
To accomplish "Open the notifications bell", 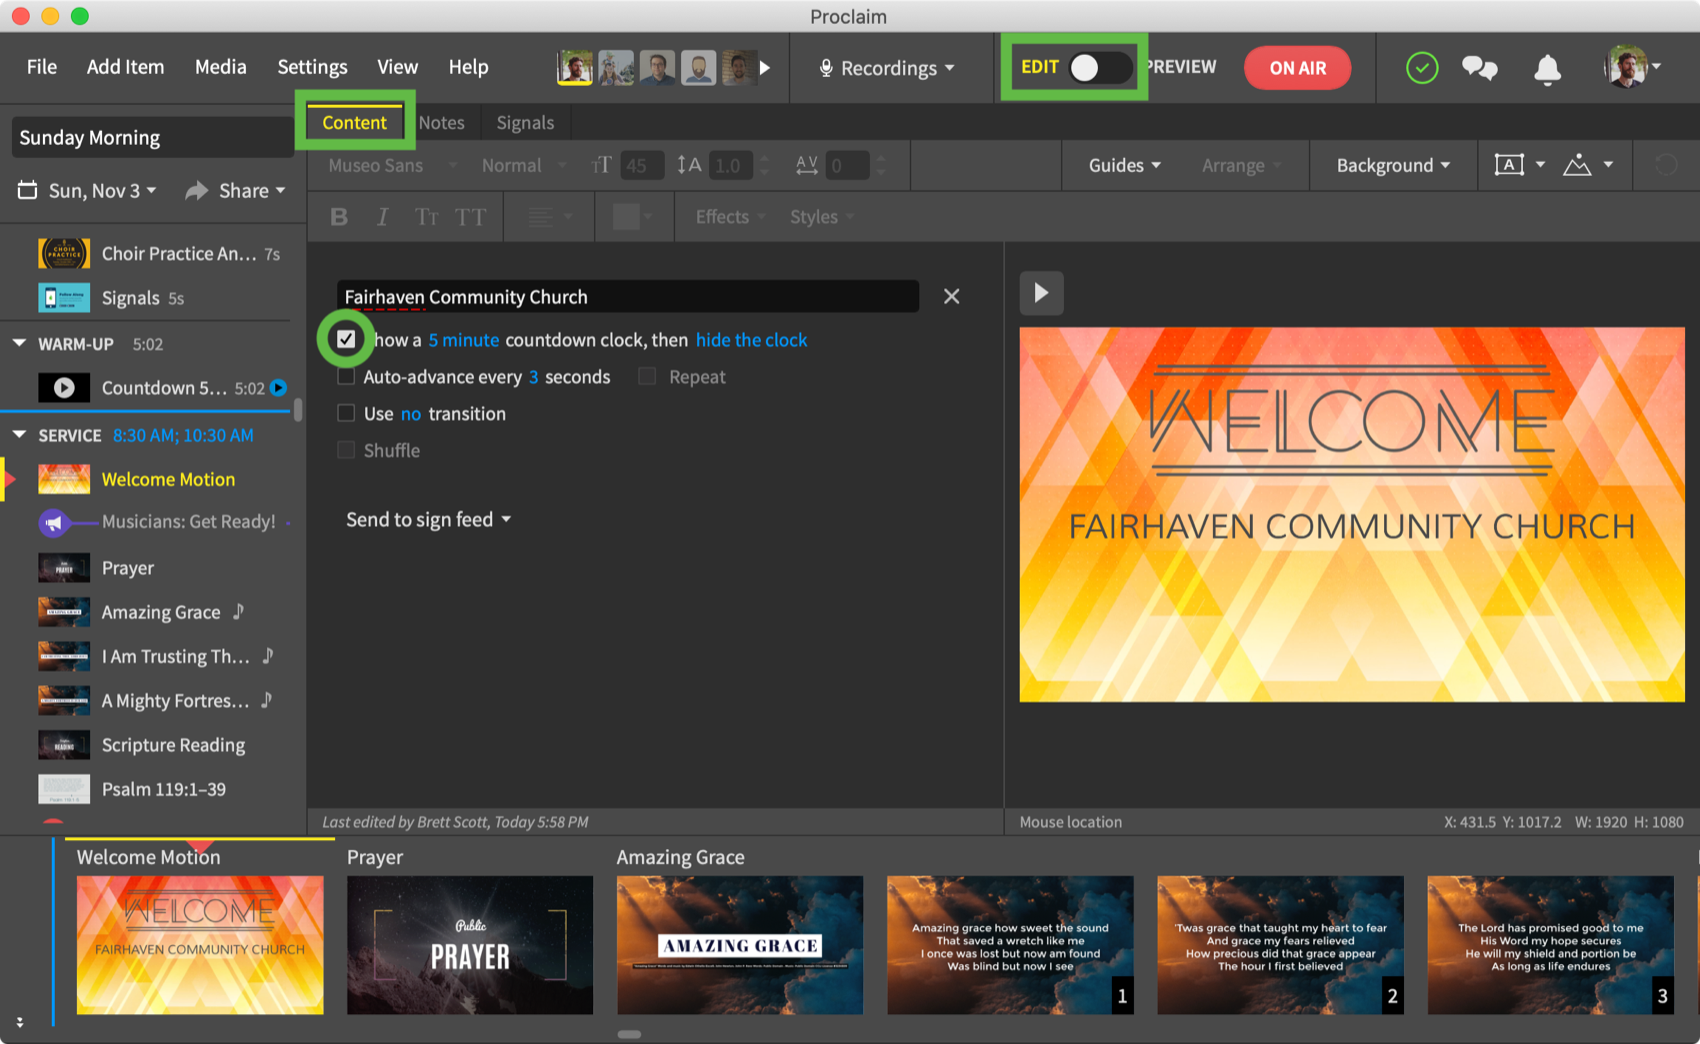I will point(1547,68).
